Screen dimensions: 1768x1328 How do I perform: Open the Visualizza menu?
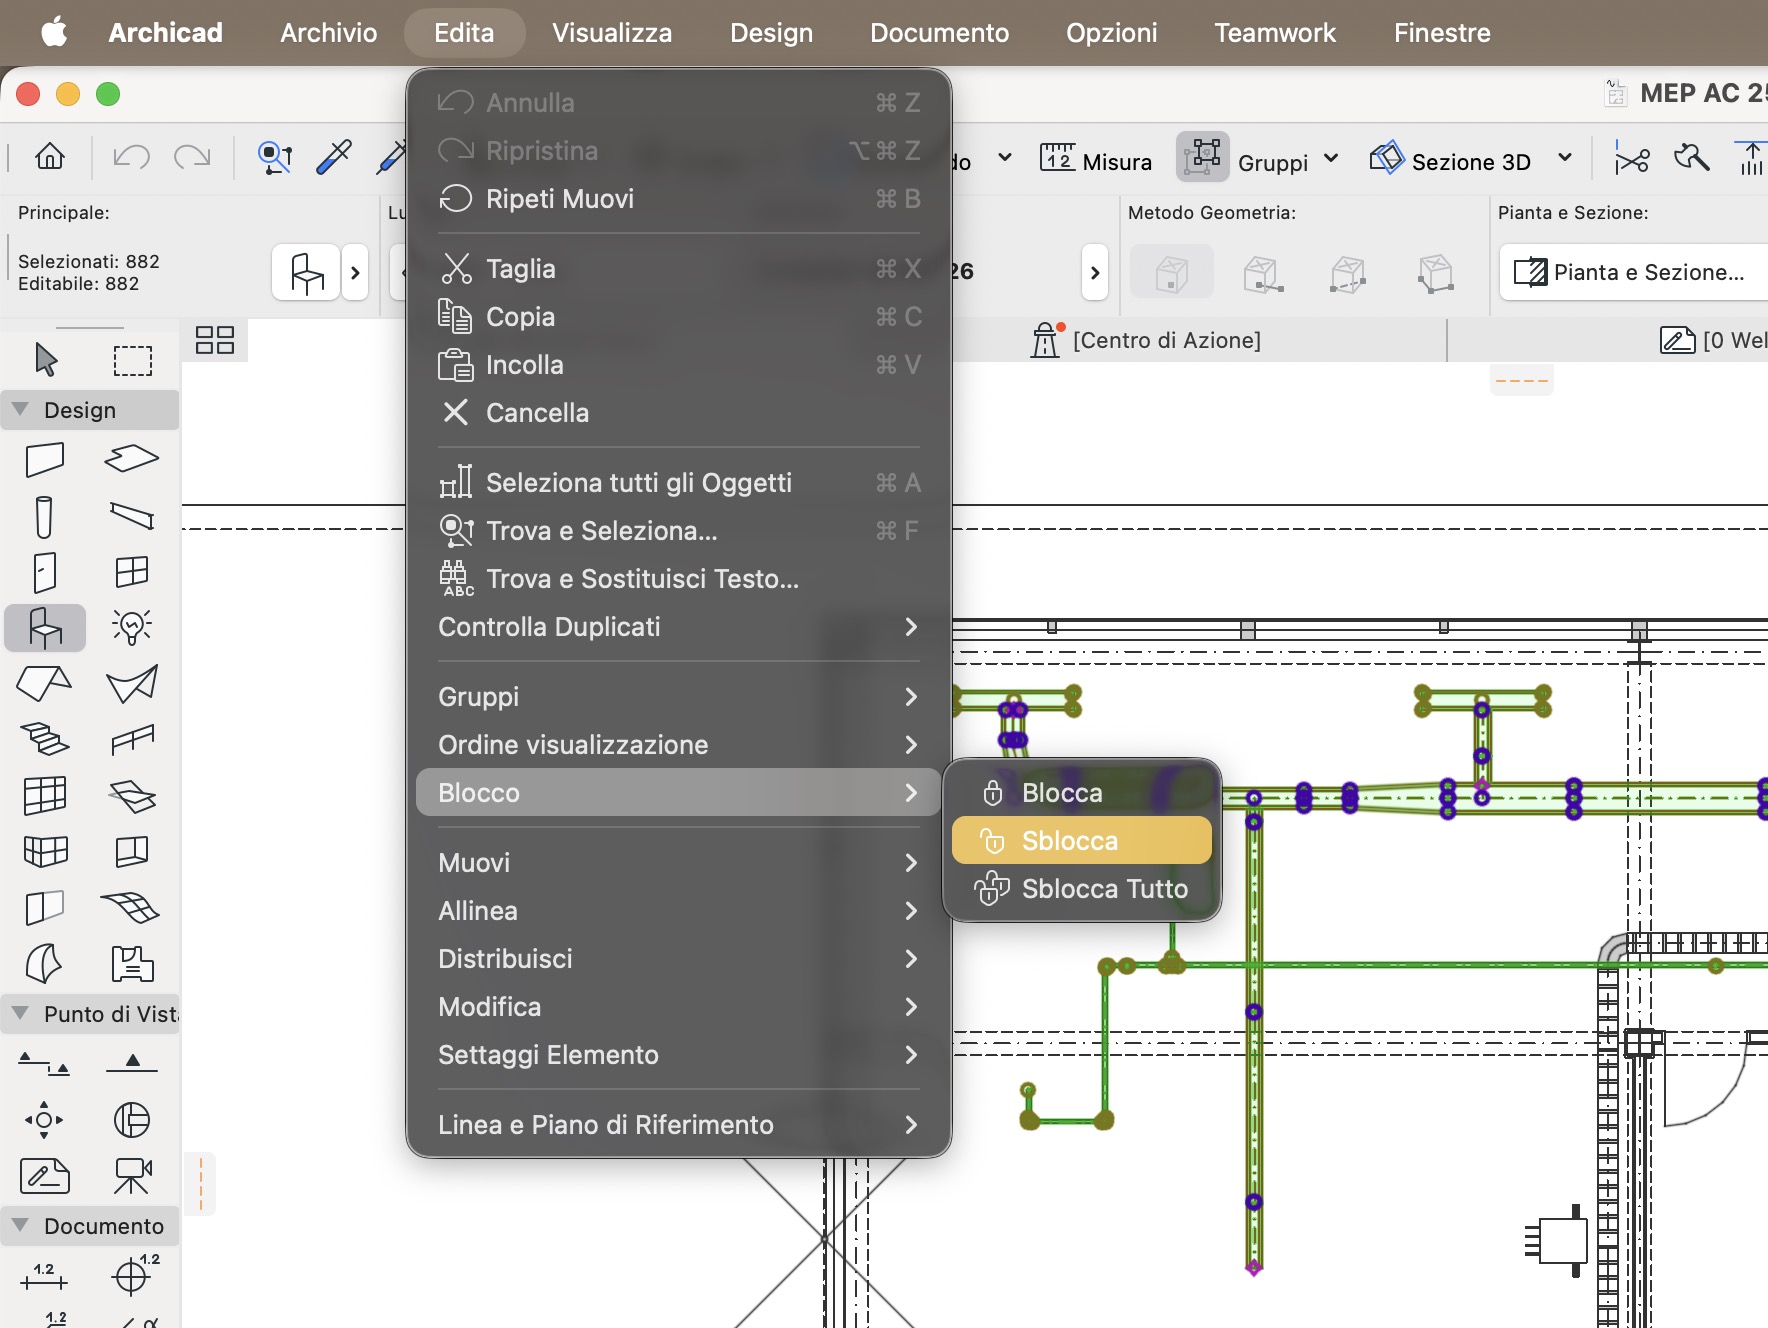(612, 33)
